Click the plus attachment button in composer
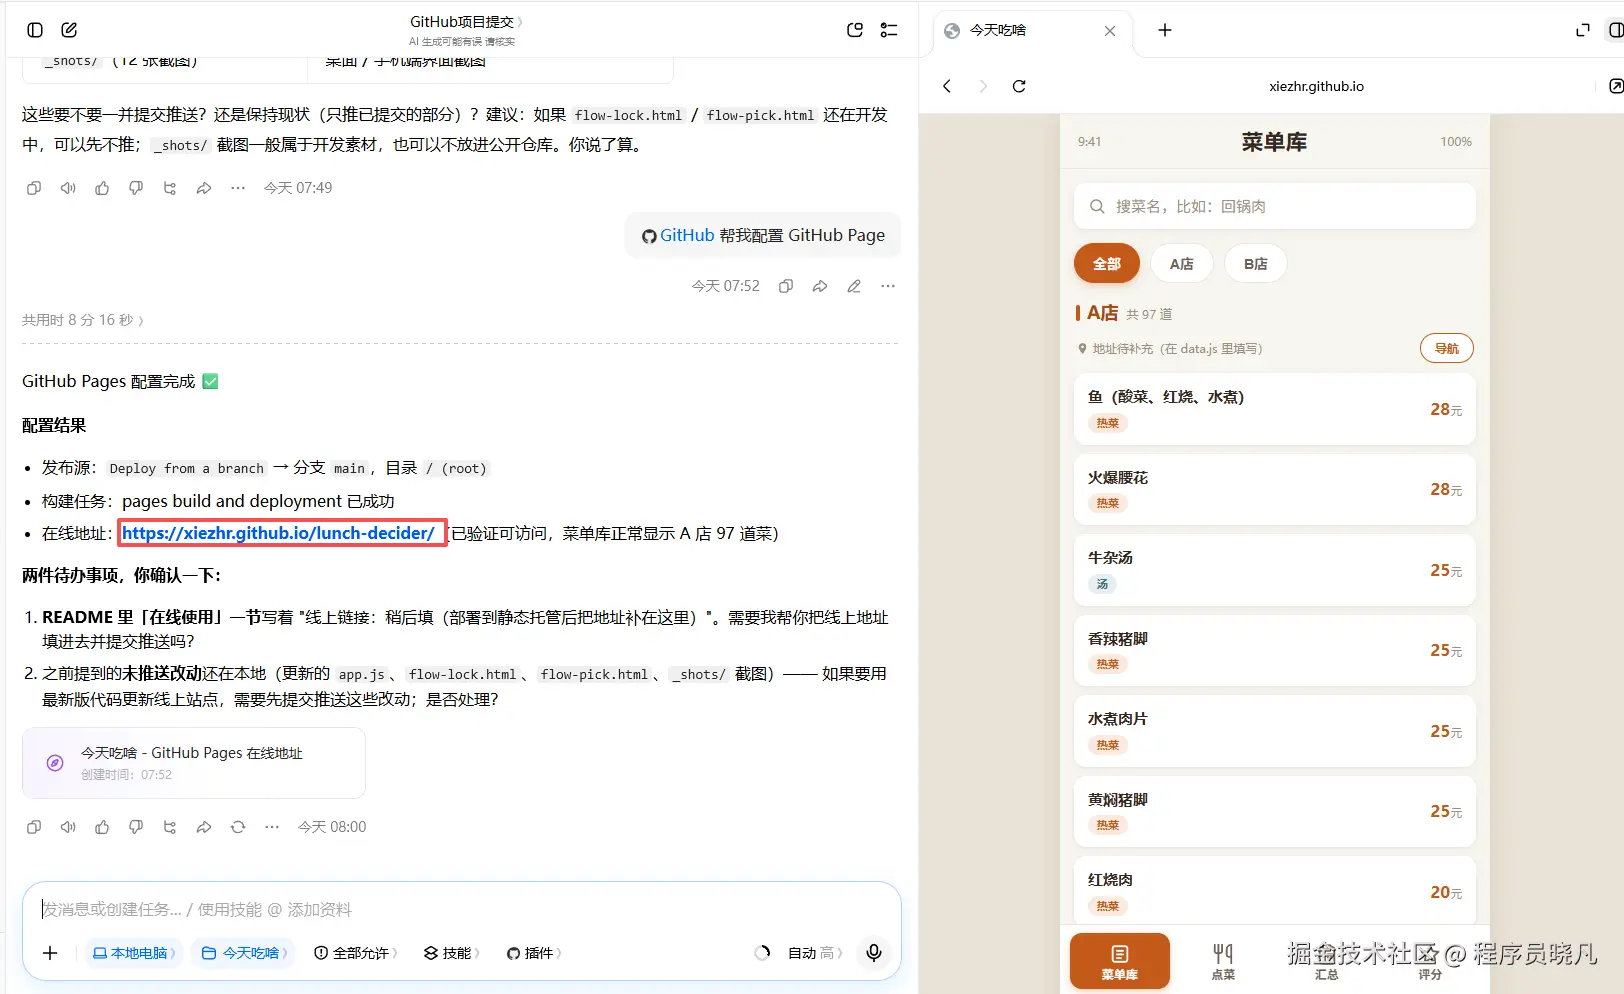Image resolution: width=1624 pixels, height=994 pixels. 50,953
